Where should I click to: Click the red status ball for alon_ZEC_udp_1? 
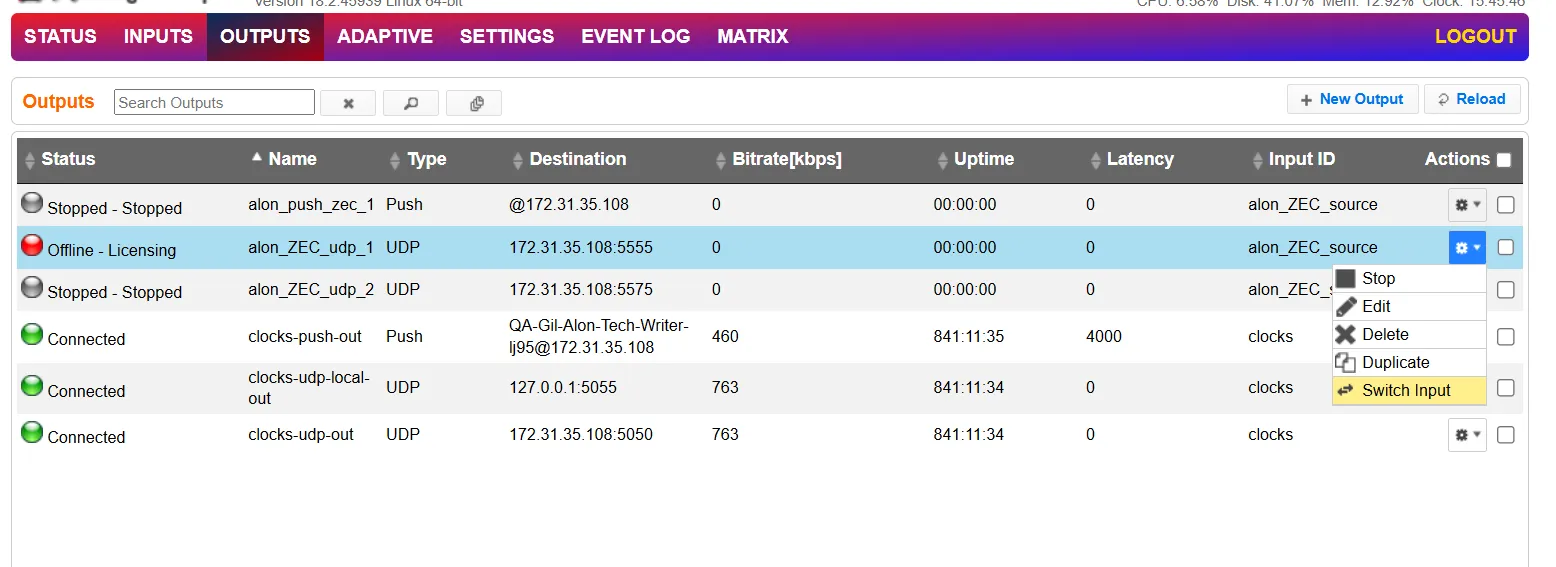point(32,245)
